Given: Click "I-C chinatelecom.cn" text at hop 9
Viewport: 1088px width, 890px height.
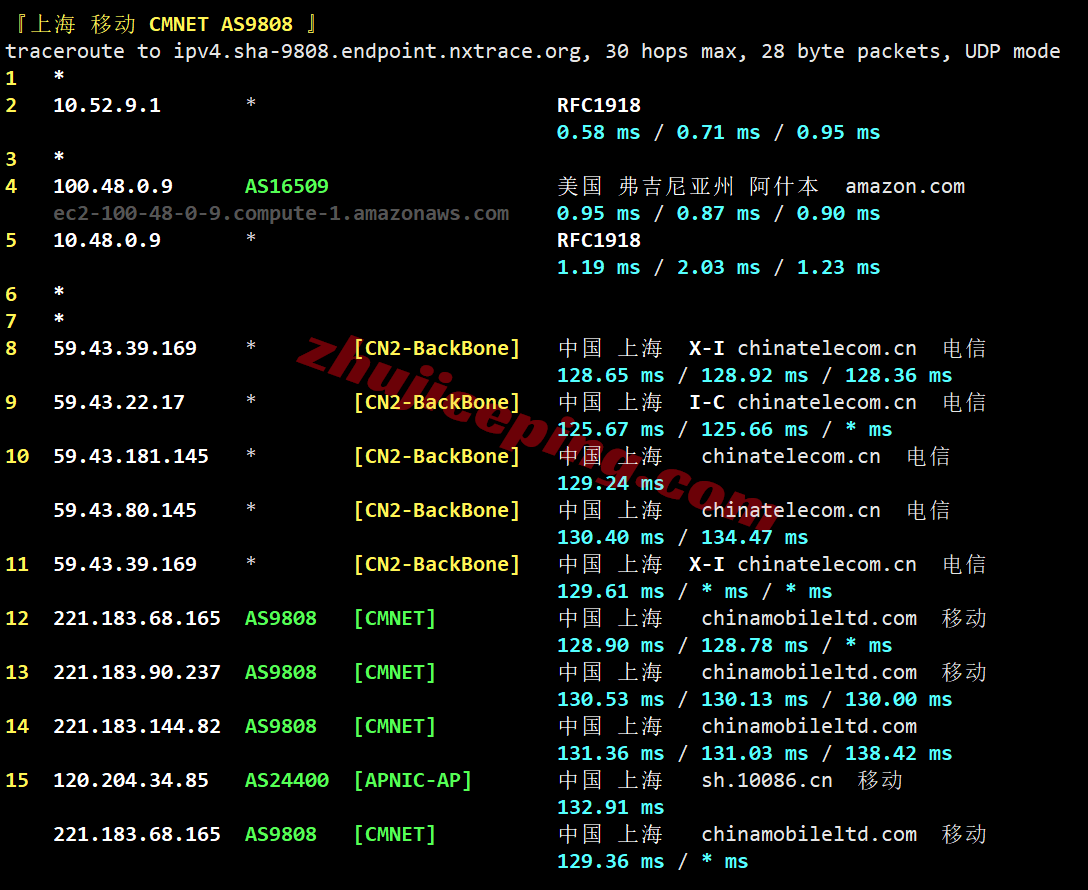Looking at the screenshot, I should coord(803,402).
